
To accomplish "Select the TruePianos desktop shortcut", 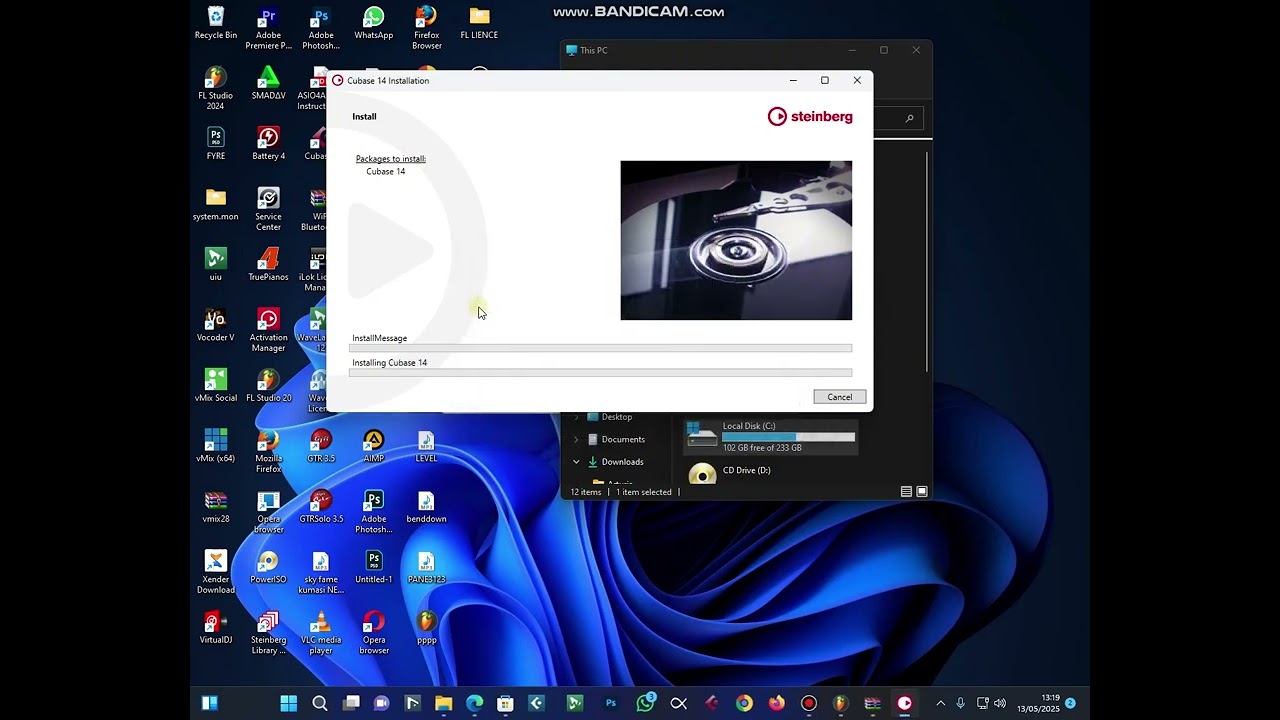I will [268, 265].
